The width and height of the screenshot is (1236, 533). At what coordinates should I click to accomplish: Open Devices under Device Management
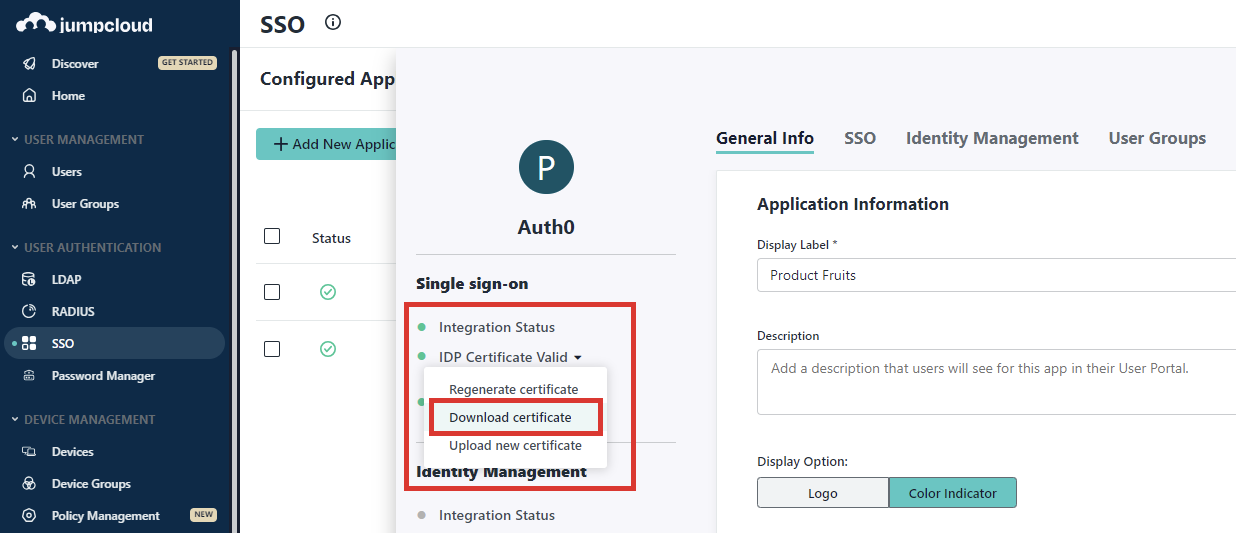[73, 452]
